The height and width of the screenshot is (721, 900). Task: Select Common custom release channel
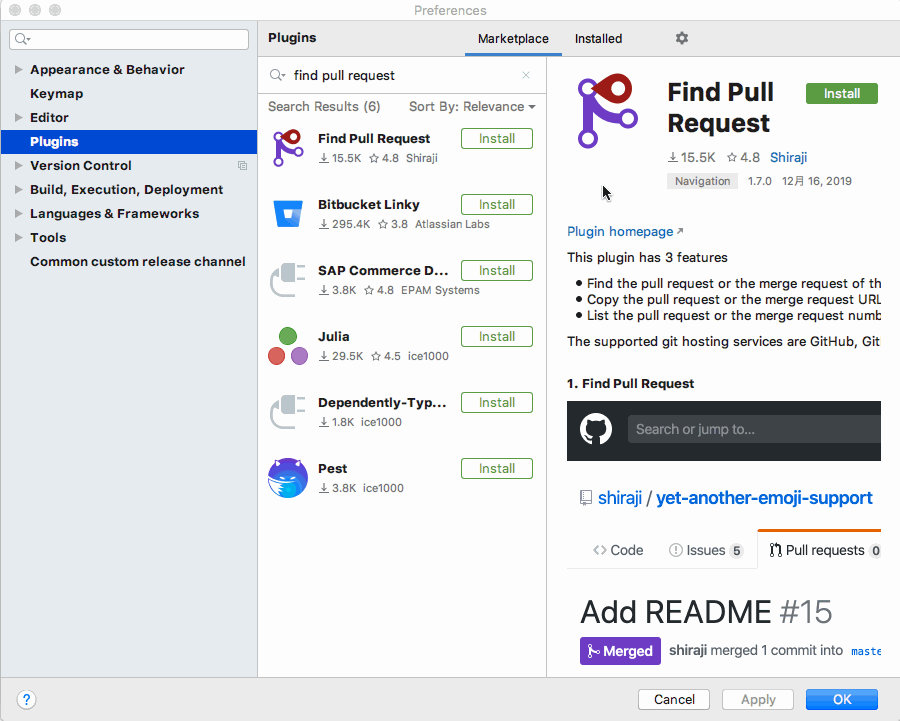click(138, 262)
